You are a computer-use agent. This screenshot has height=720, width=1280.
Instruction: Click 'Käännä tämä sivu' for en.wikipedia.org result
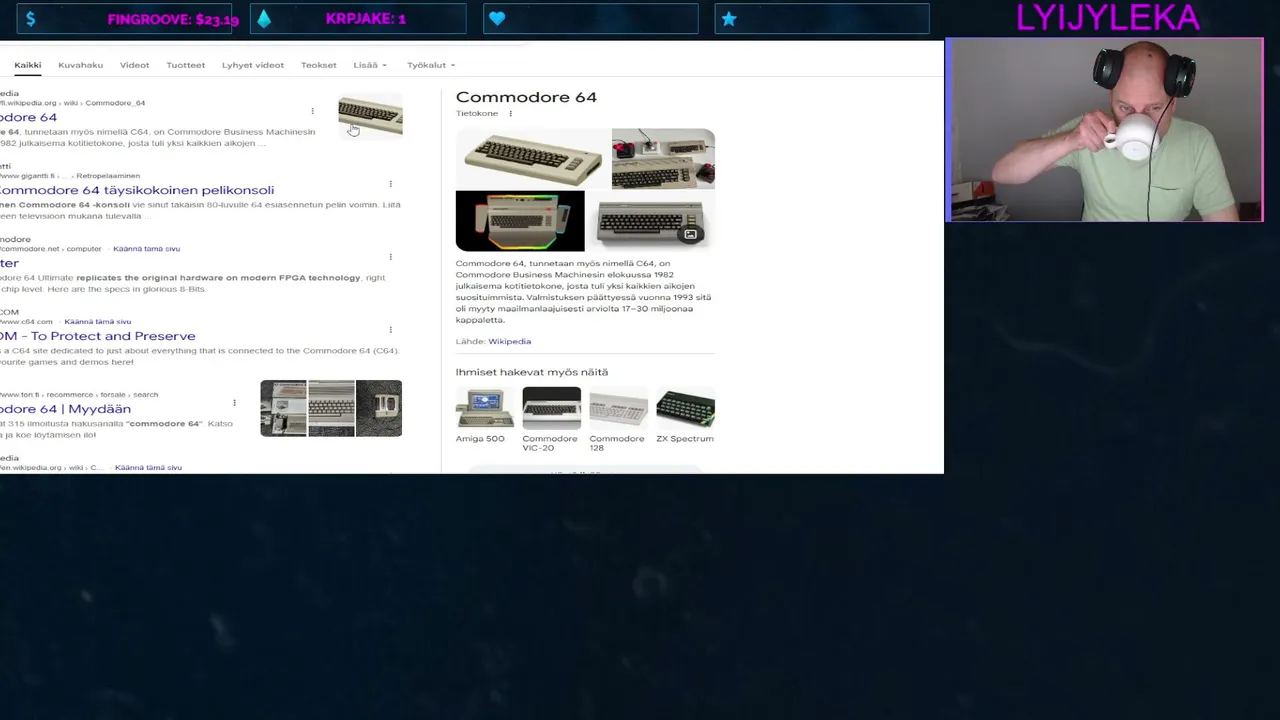(148, 468)
